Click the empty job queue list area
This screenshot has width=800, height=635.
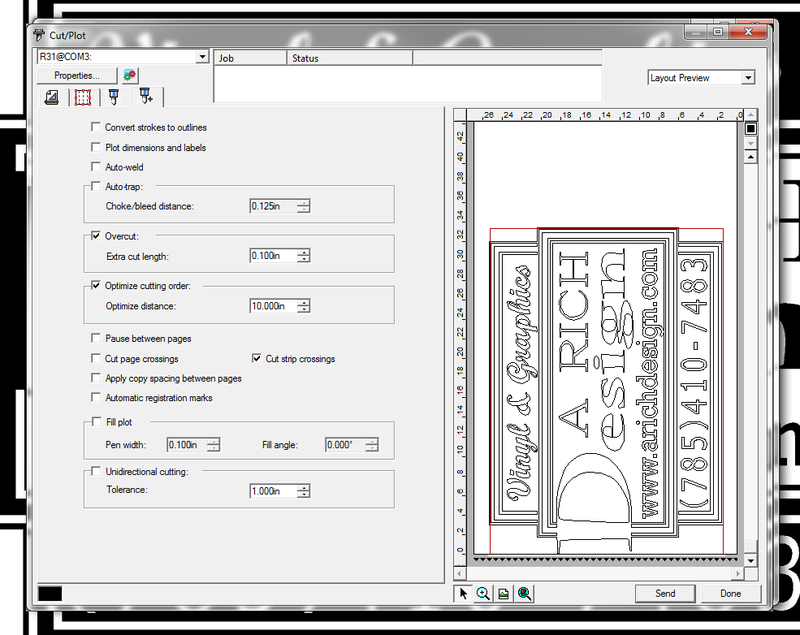pyautogui.click(x=408, y=84)
